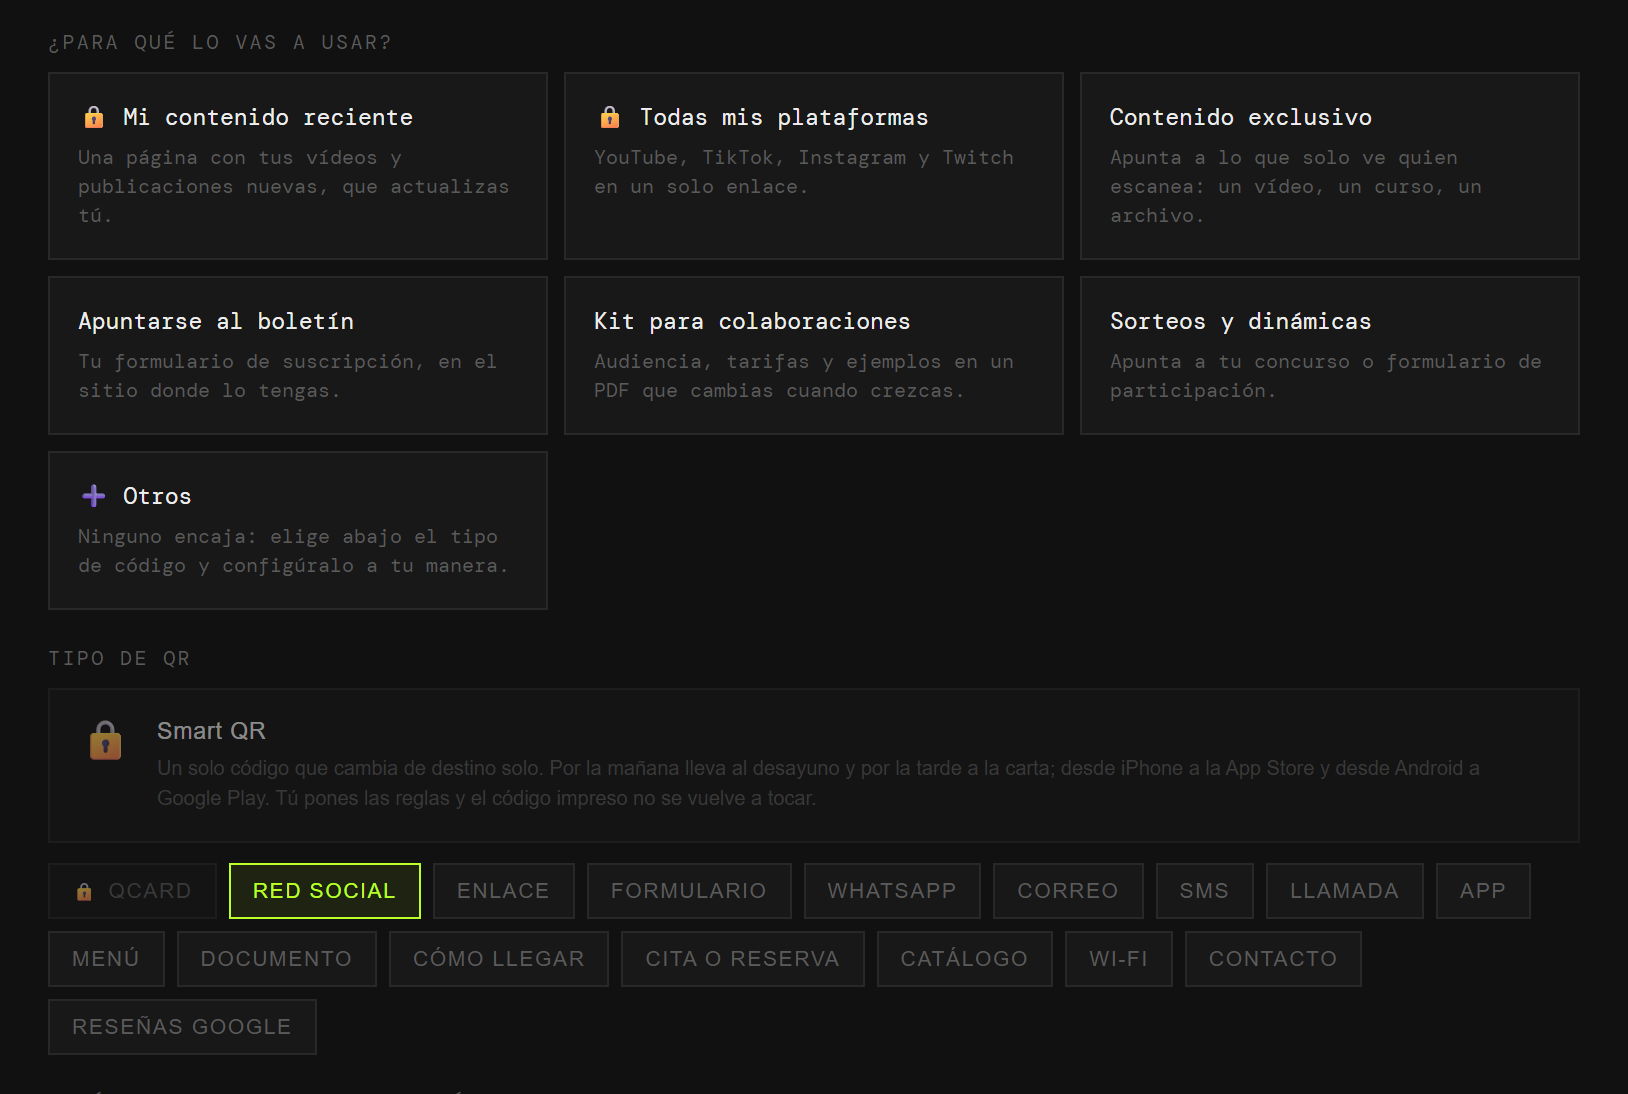Click the Smart QR lock icon
This screenshot has height=1094, width=1628.
point(105,741)
